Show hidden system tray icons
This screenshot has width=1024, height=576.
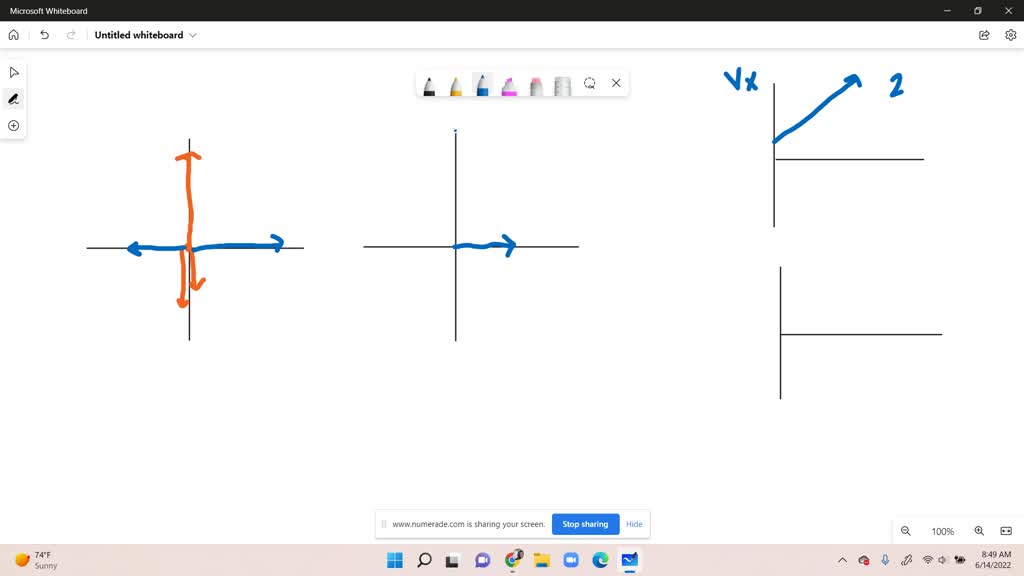click(x=842, y=560)
